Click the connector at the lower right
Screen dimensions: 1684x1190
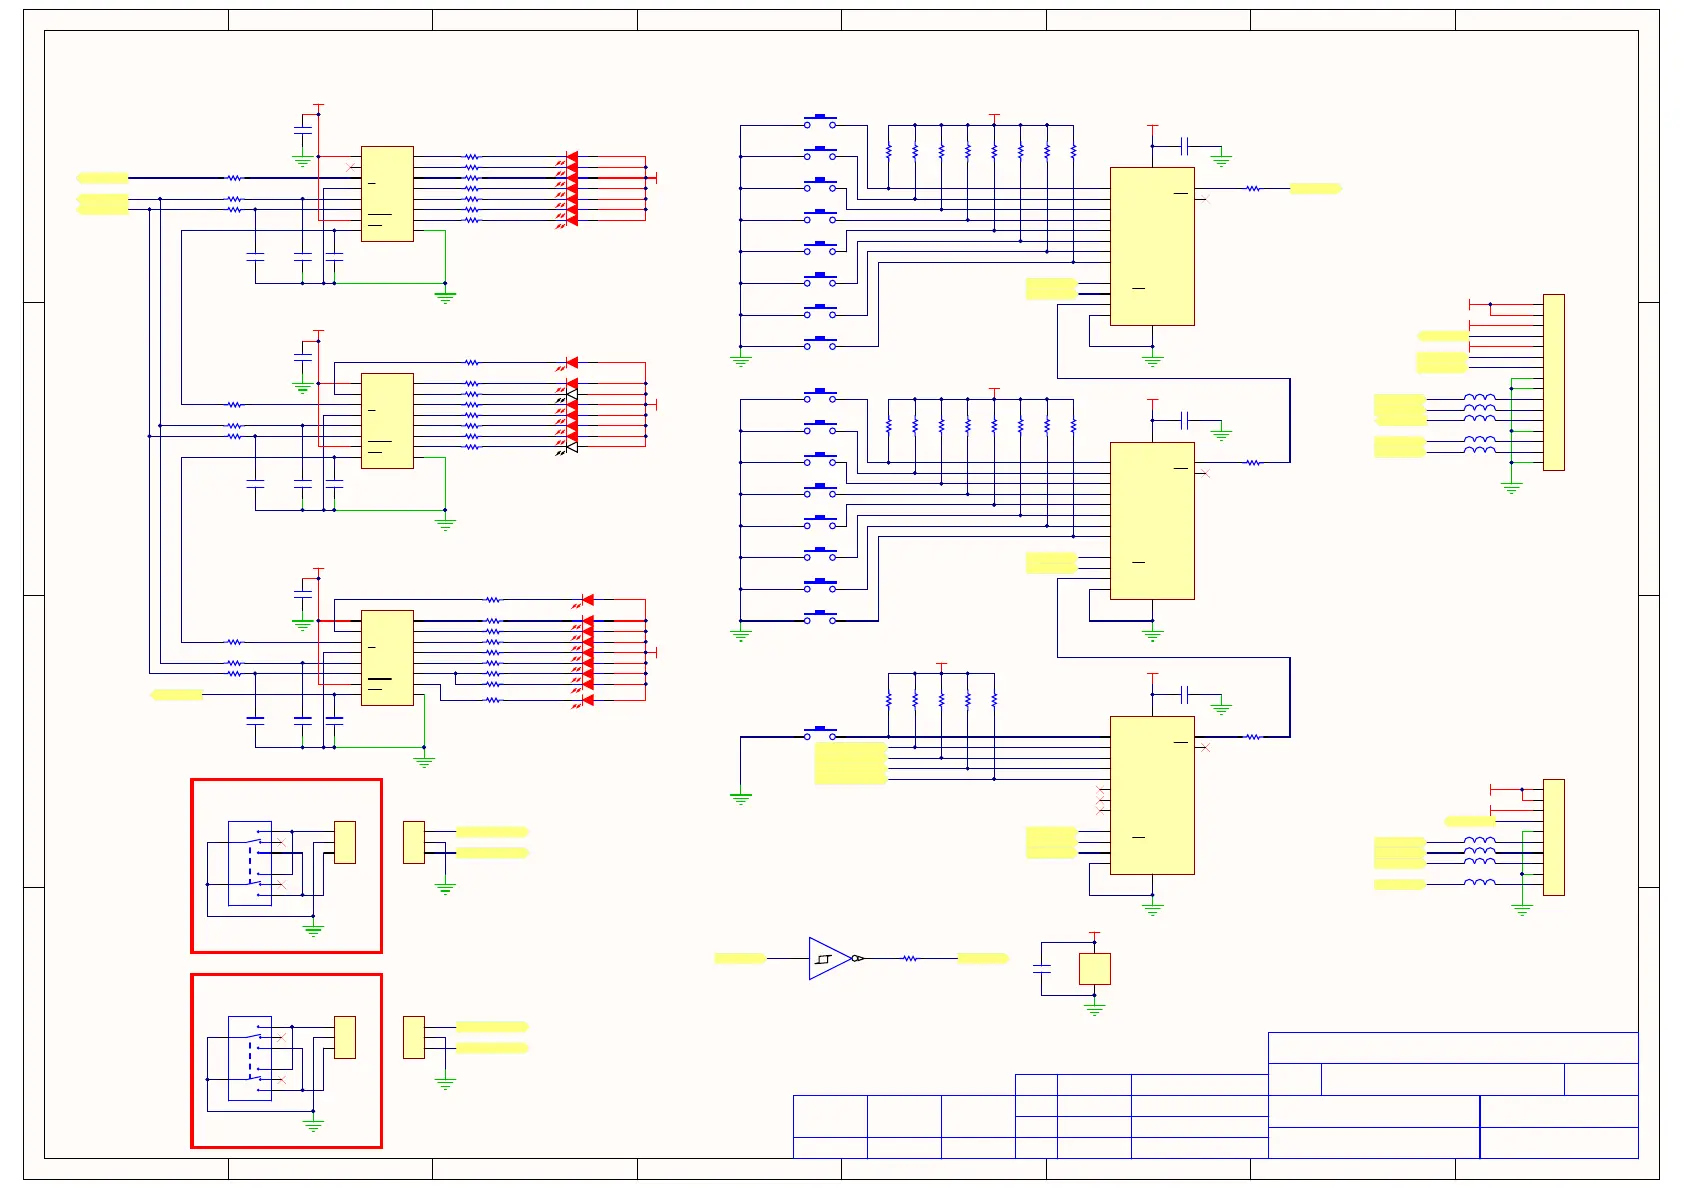1553,837
